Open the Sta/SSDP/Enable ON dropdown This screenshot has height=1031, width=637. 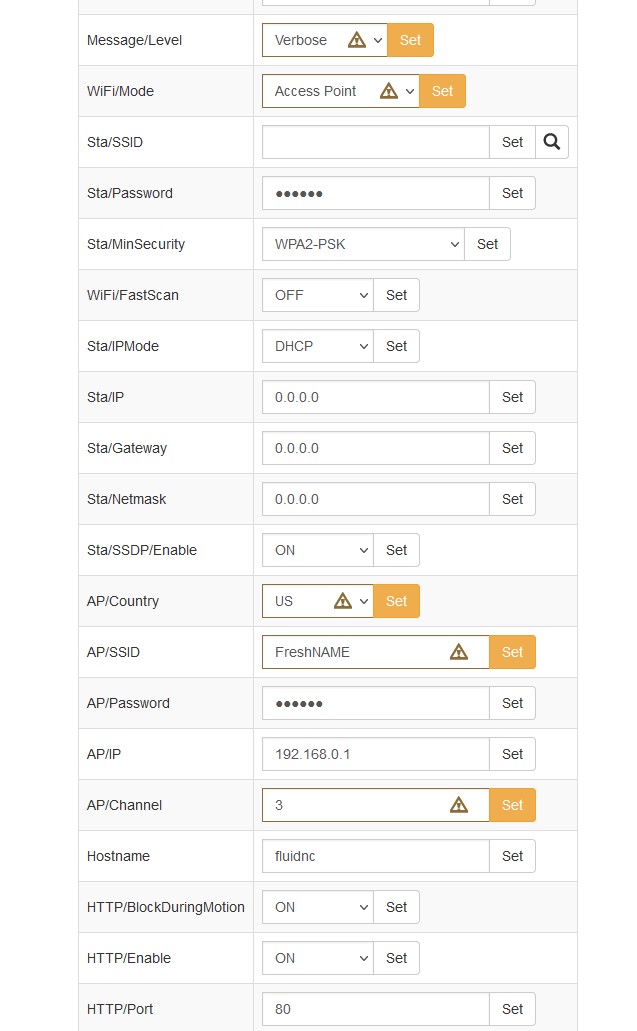(317, 550)
